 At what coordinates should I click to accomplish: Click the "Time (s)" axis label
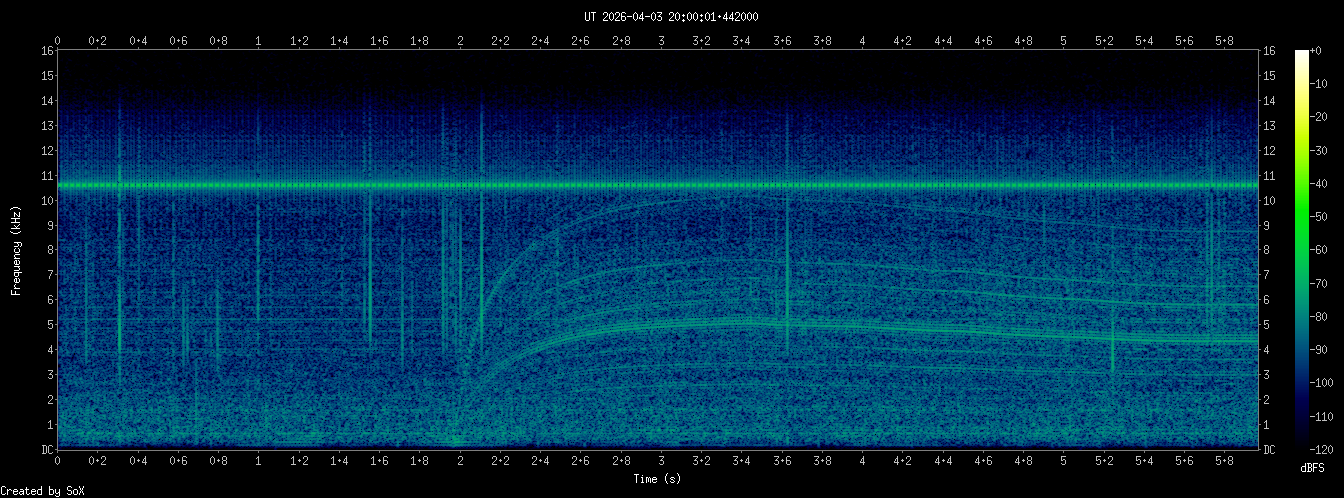pos(658,479)
